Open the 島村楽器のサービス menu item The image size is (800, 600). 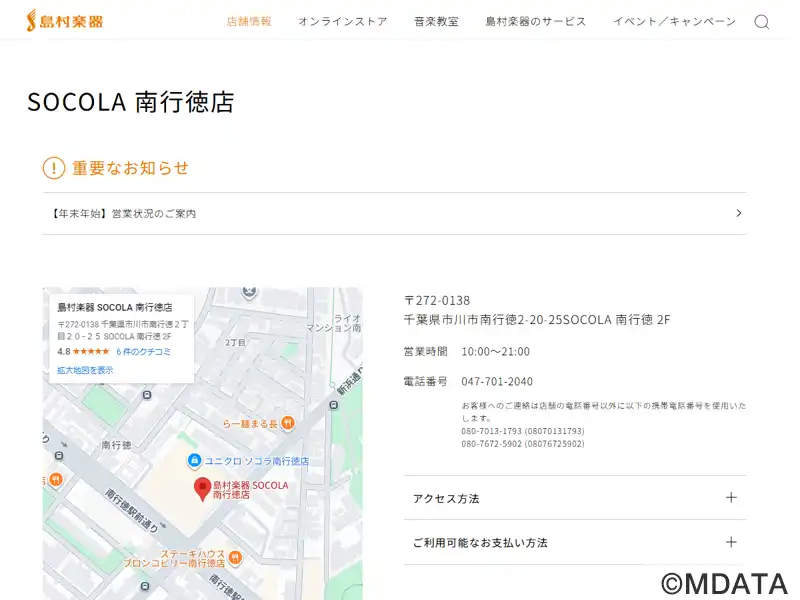536,21
